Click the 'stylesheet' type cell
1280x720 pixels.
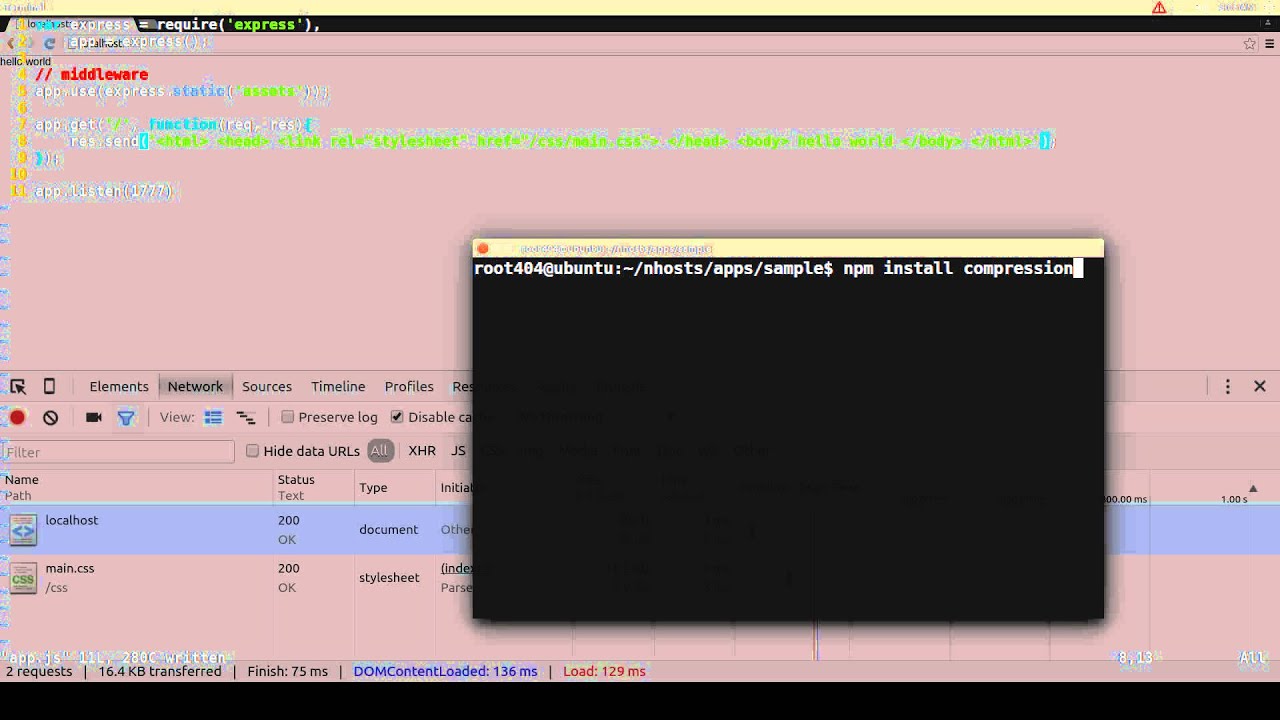point(389,577)
